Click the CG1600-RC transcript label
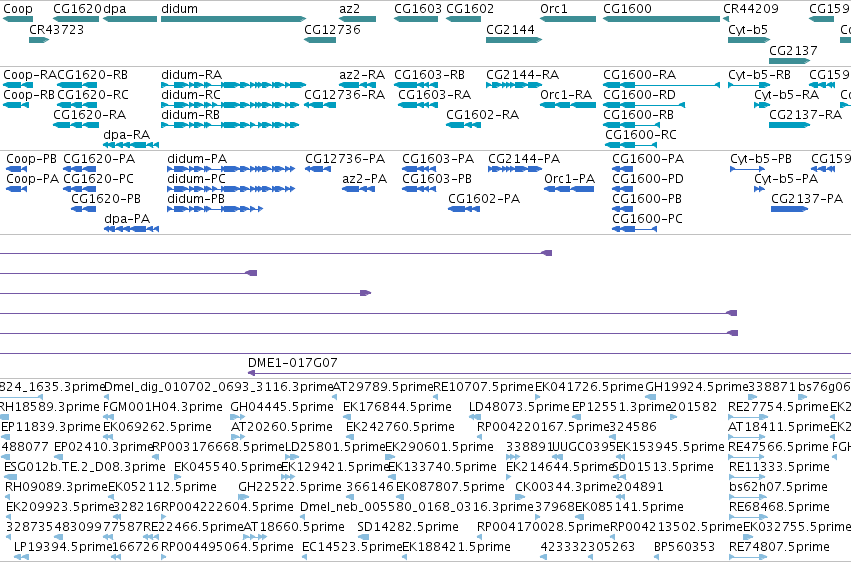Image resolution: width=851 pixels, height=562 pixels. tap(640, 135)
